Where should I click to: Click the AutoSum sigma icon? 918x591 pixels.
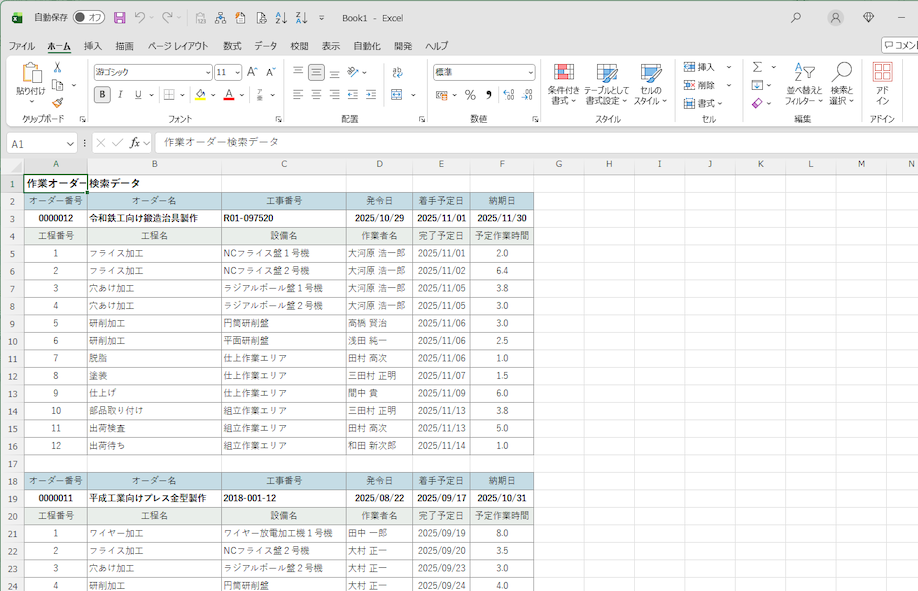[758, 67]
